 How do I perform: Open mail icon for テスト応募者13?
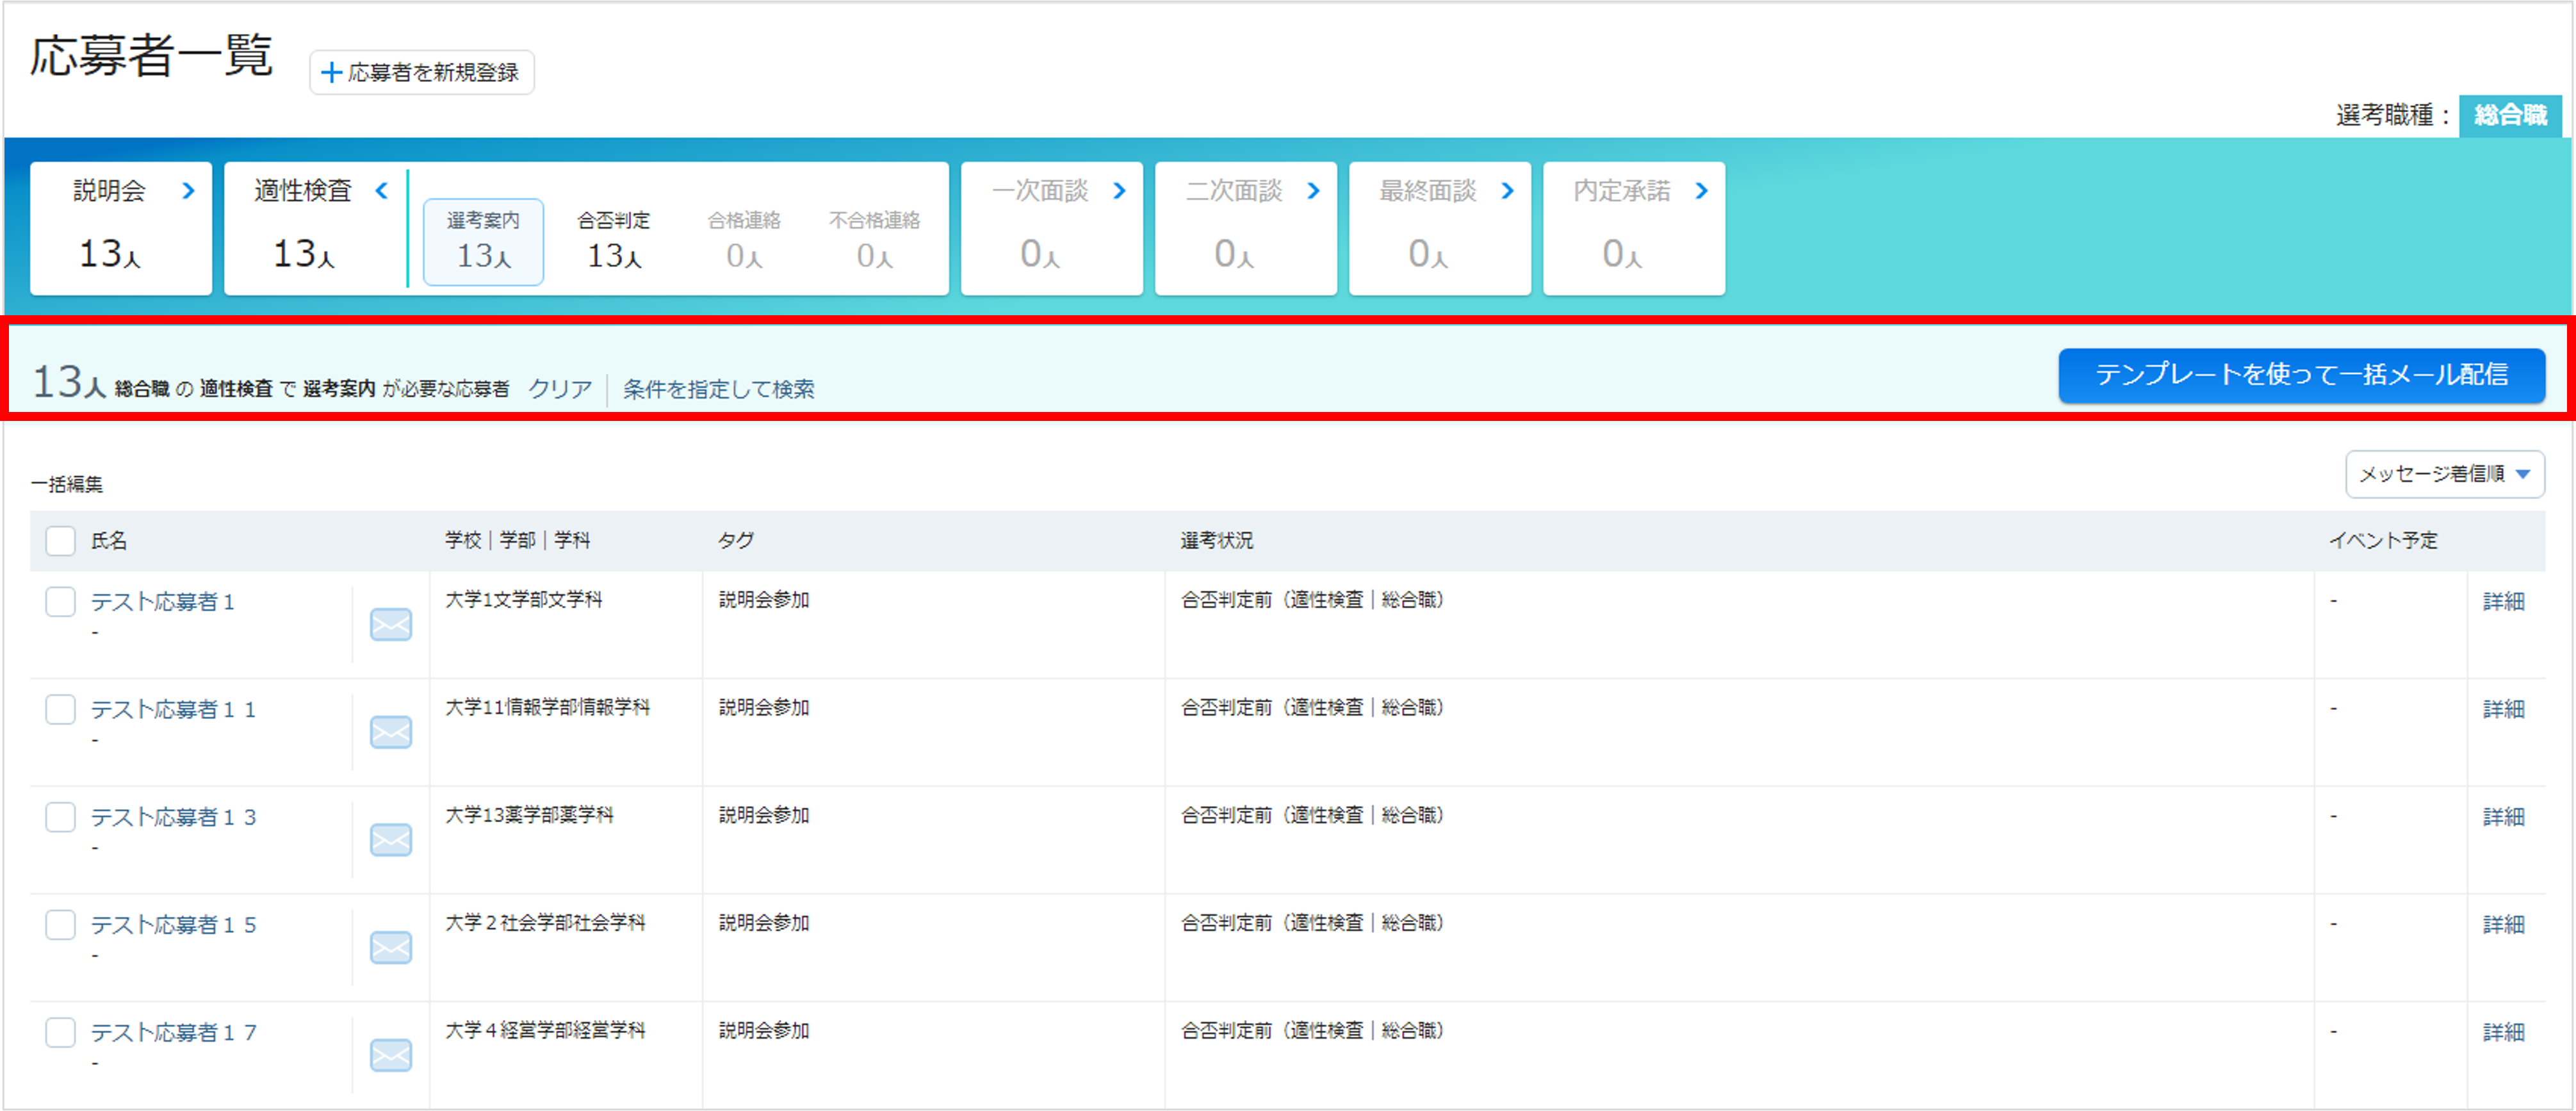tap(390, 840)
